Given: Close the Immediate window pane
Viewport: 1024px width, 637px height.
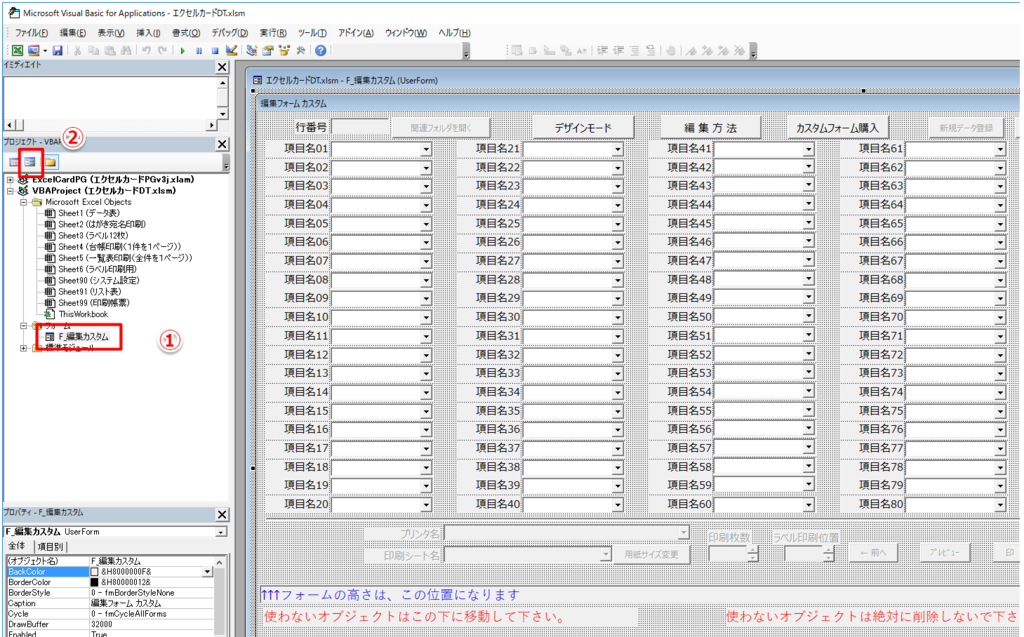Looking at the screenshot, I should click(x=222, y=67).
